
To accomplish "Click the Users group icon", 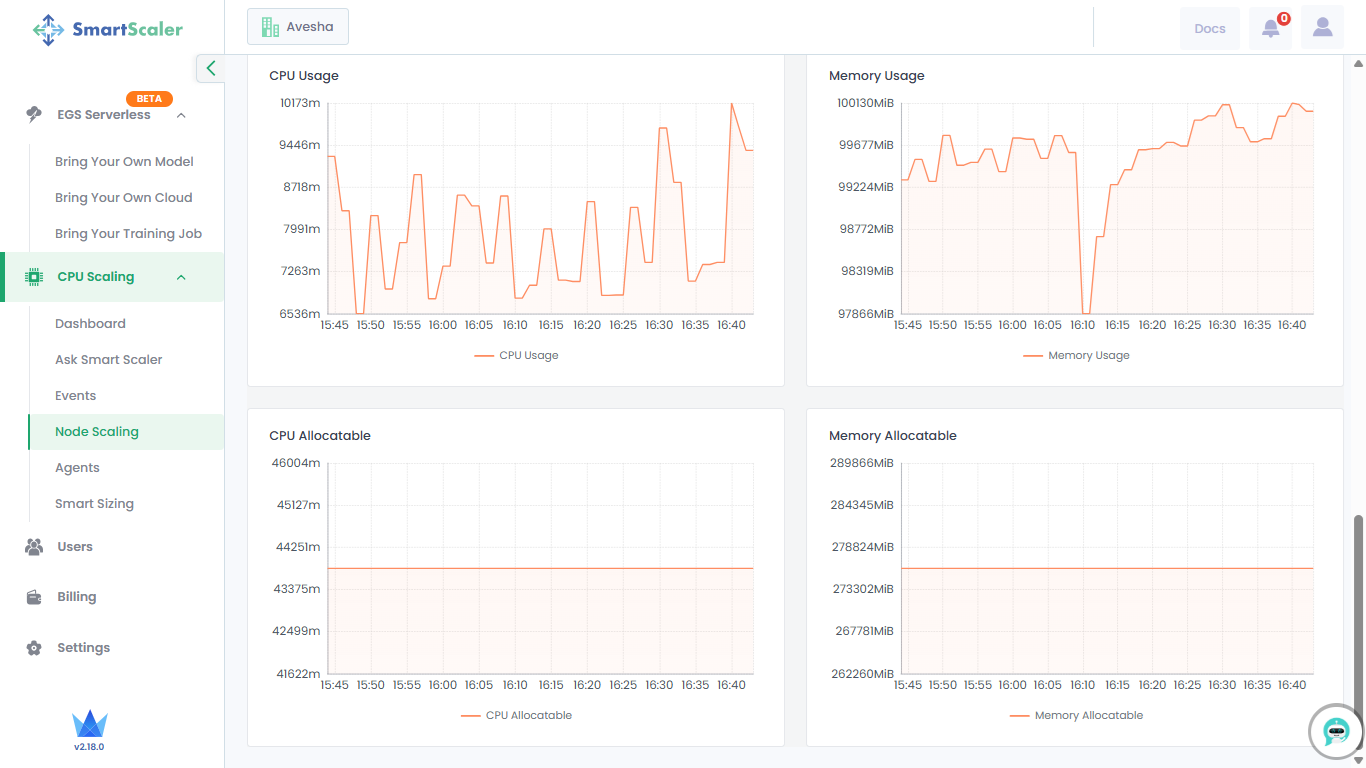I will tap(34, 547).
